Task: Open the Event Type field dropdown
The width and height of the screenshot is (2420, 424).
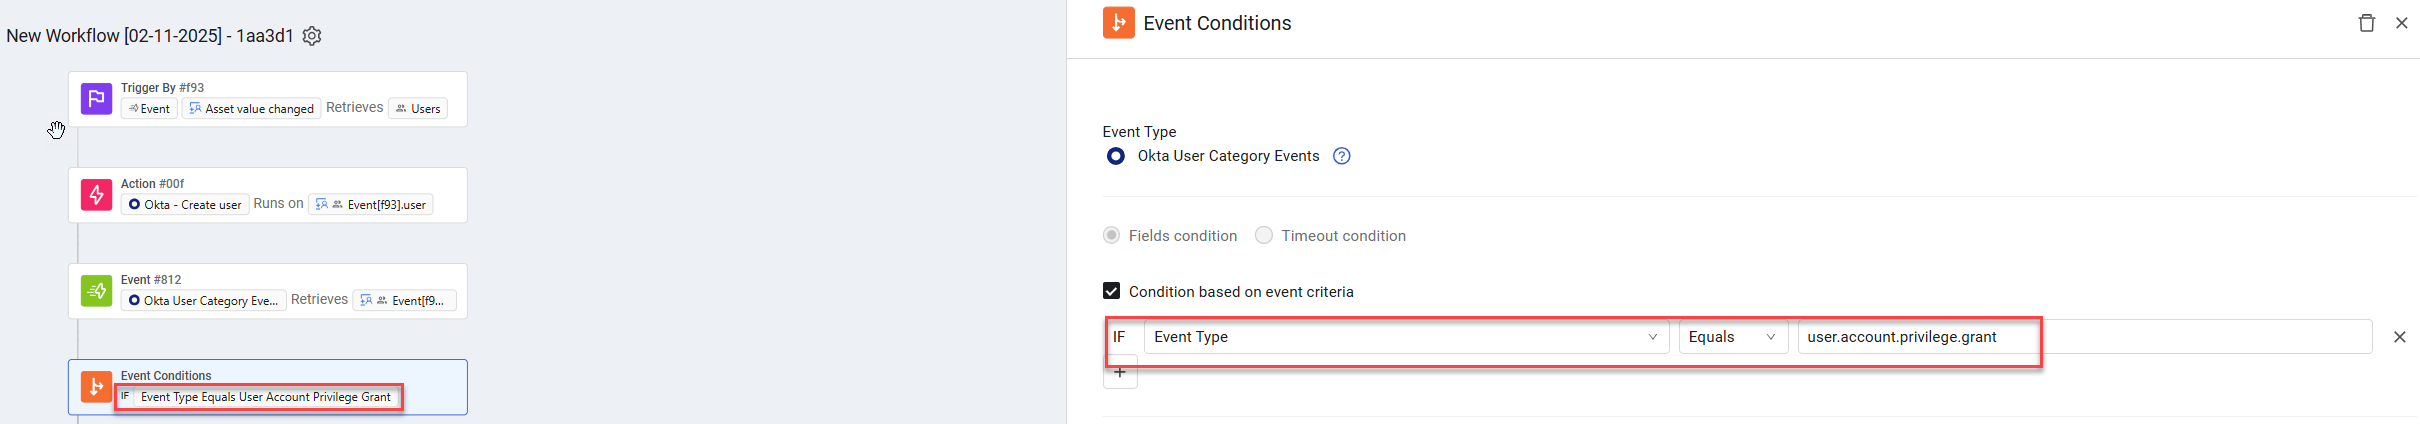Action: (1405, 337)
